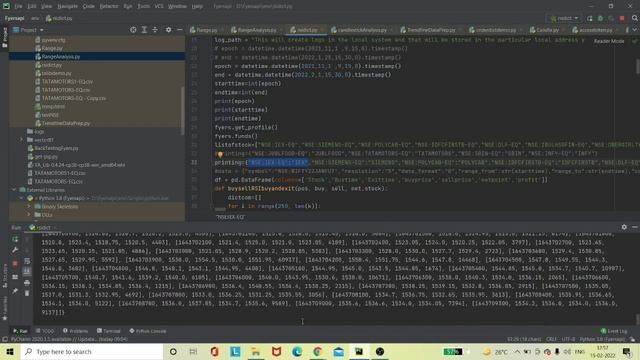Open Office app in Windows taskbar
The height and width of the screenshot is (360, 640).
pos(214,351)
